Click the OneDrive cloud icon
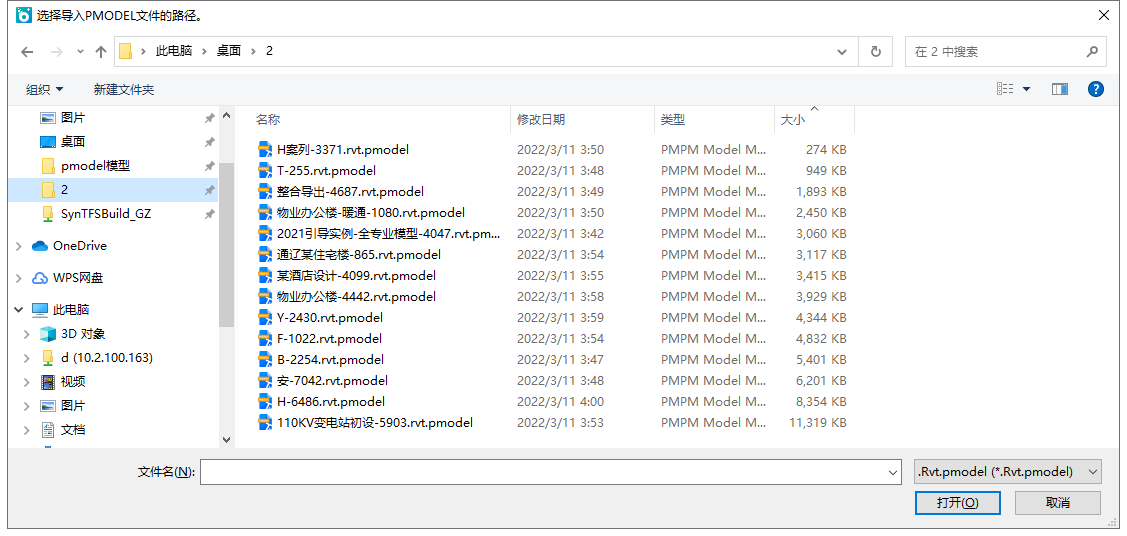 (40, 246)
